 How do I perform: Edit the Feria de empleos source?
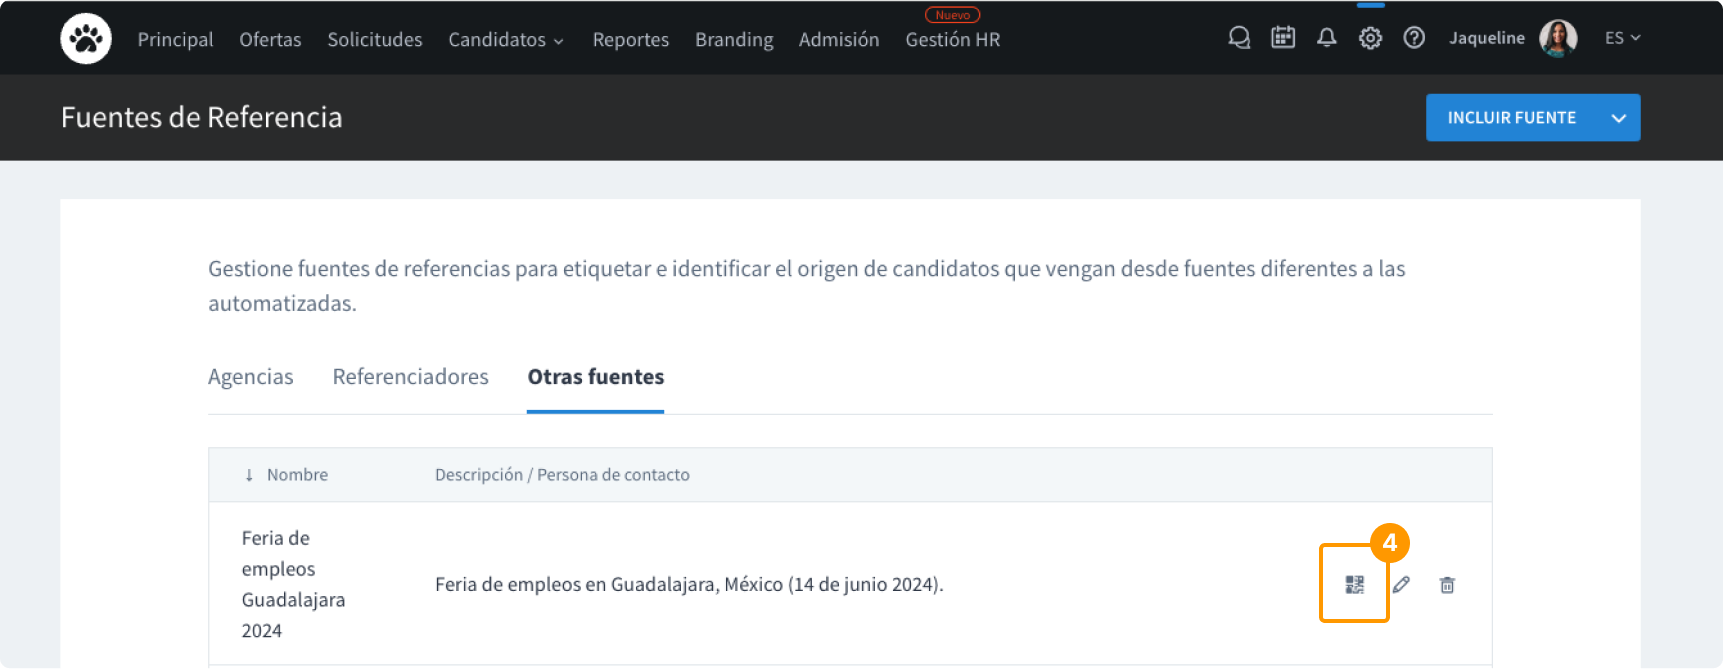click(1402, 585)
